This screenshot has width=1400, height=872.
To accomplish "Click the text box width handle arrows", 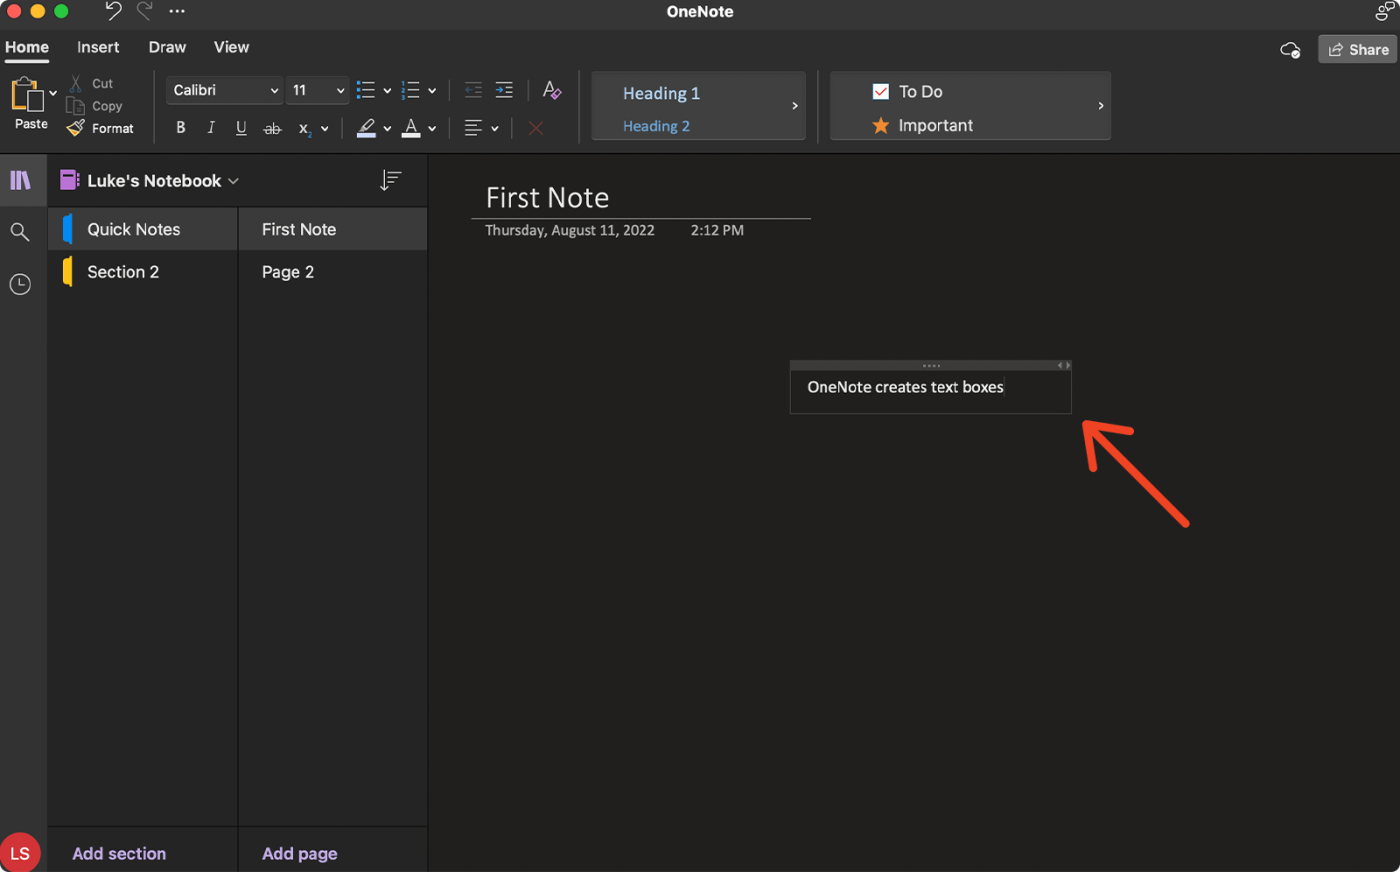I will (1064, 365).
